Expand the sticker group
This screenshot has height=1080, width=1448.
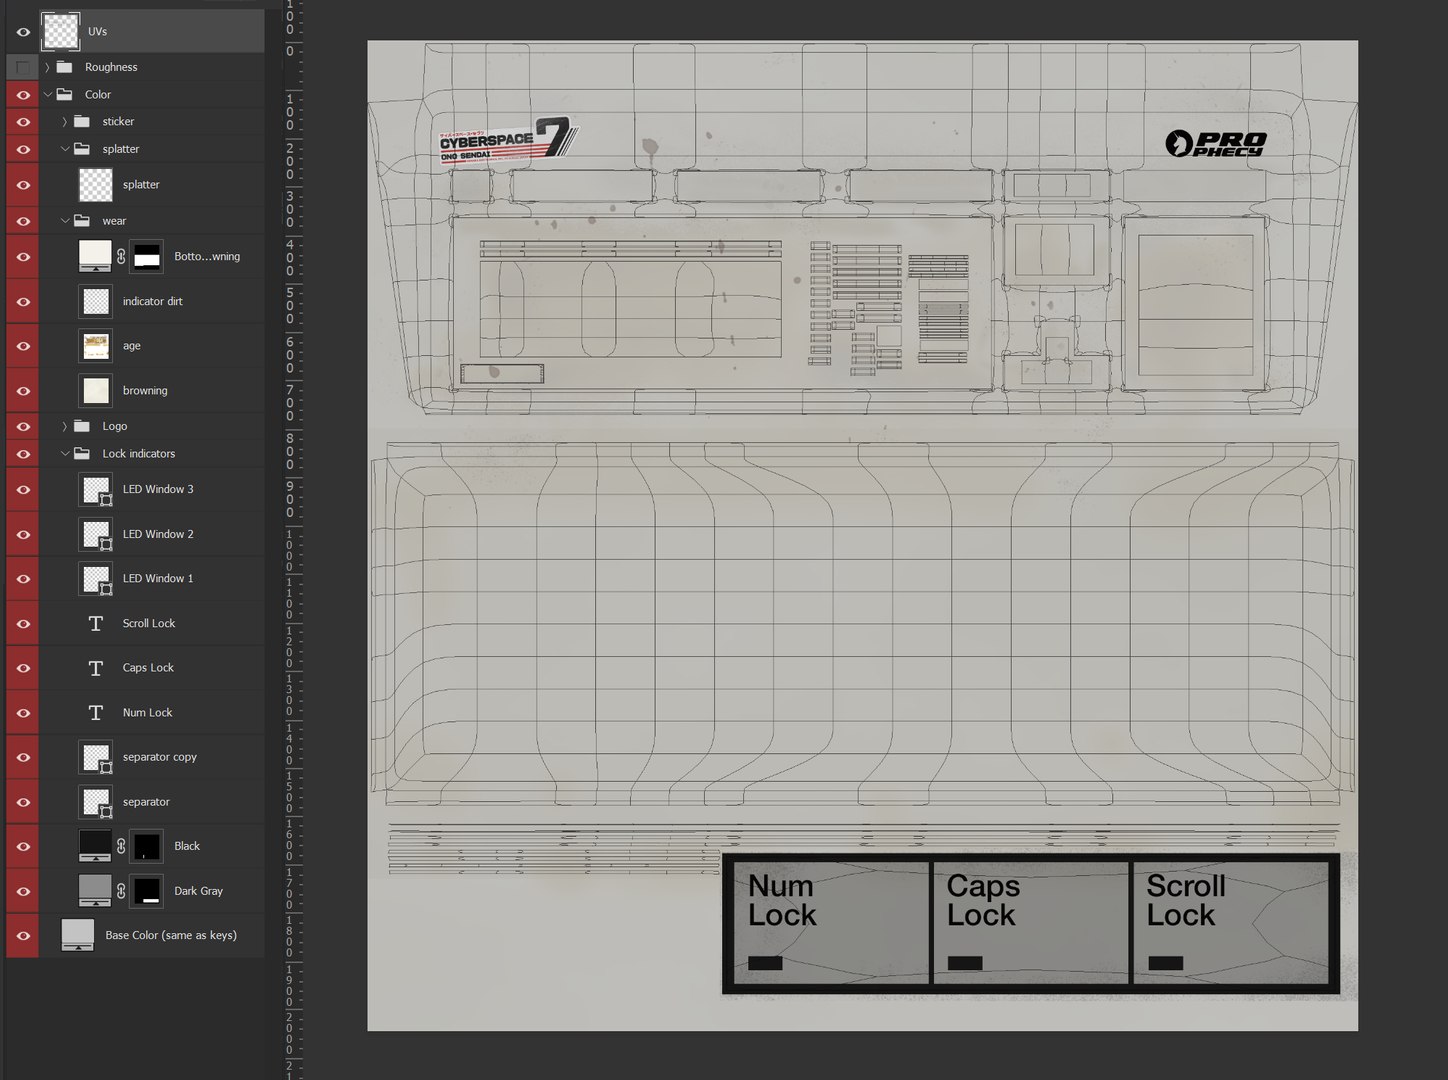(x=64, y=121)
